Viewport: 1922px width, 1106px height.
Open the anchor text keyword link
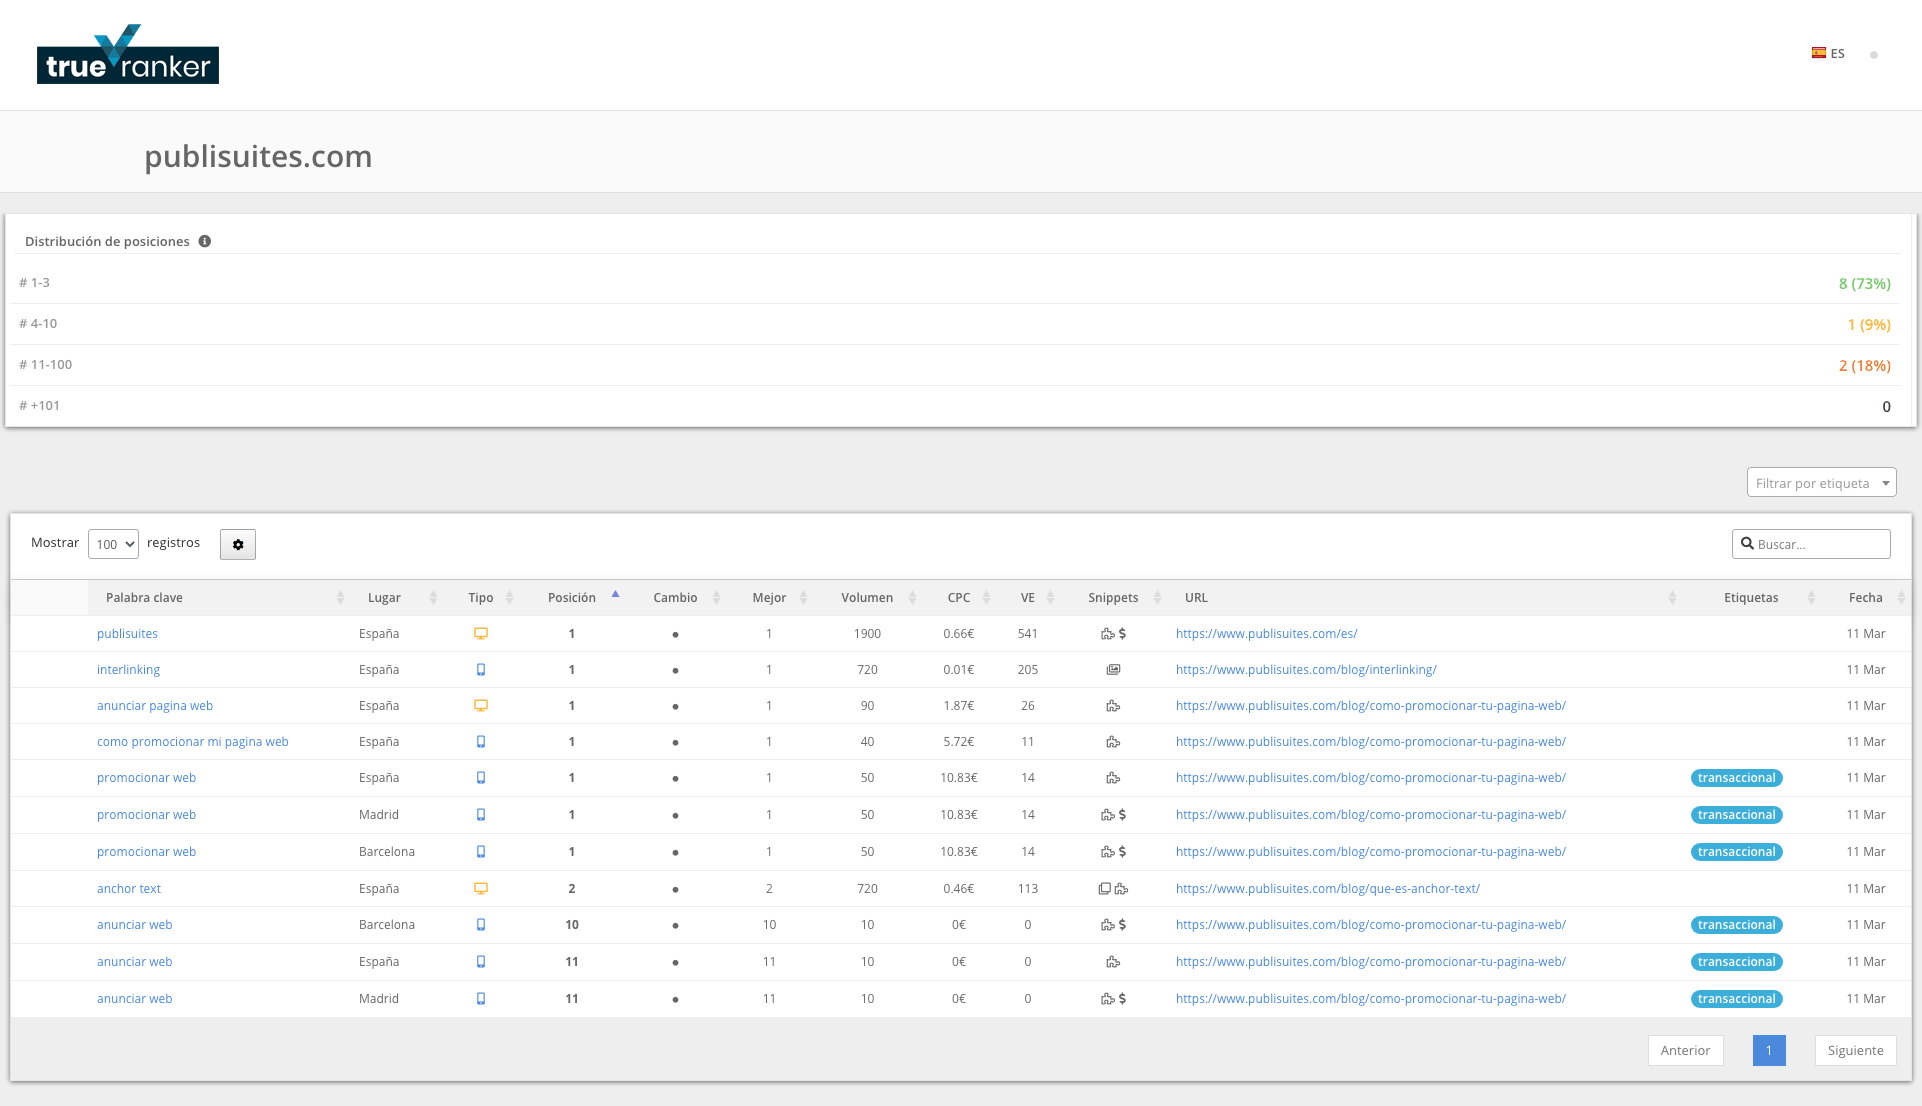click(x=128, y=889)
